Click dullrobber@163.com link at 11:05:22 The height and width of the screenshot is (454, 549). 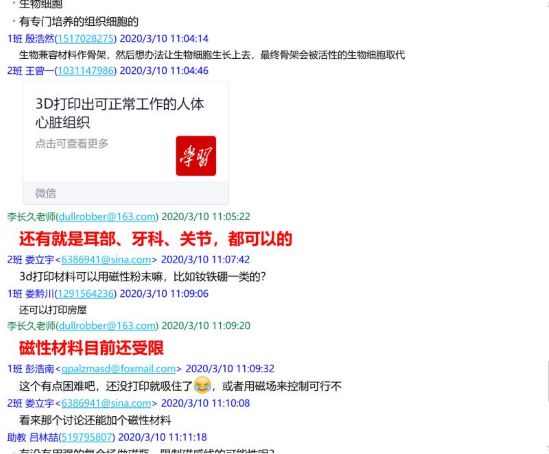107,216
